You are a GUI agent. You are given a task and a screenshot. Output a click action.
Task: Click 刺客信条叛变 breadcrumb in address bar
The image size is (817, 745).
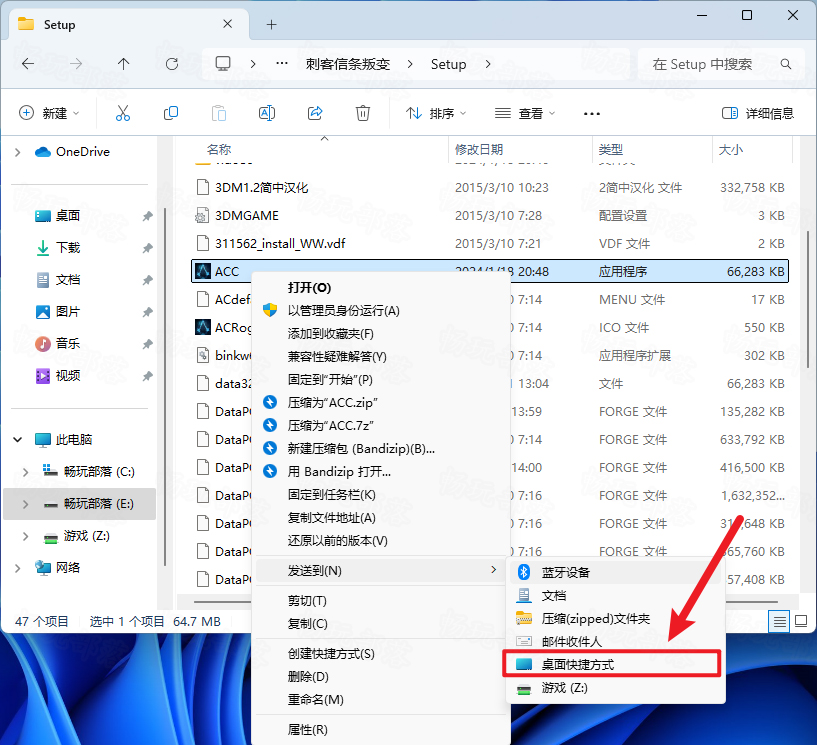[x=348, y=64]
